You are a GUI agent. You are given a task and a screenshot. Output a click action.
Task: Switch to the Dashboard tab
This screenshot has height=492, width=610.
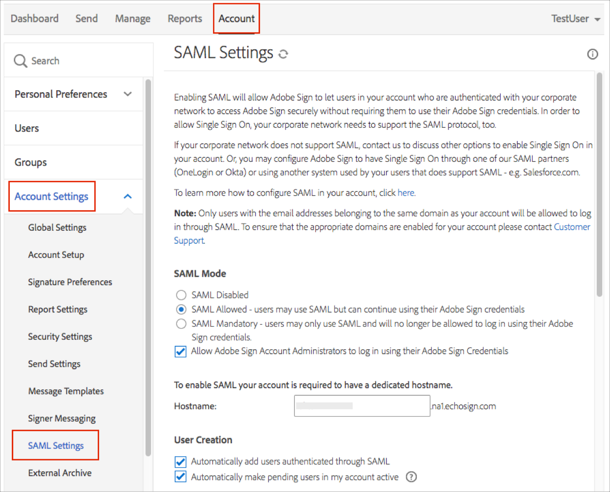tap(34, 18)
